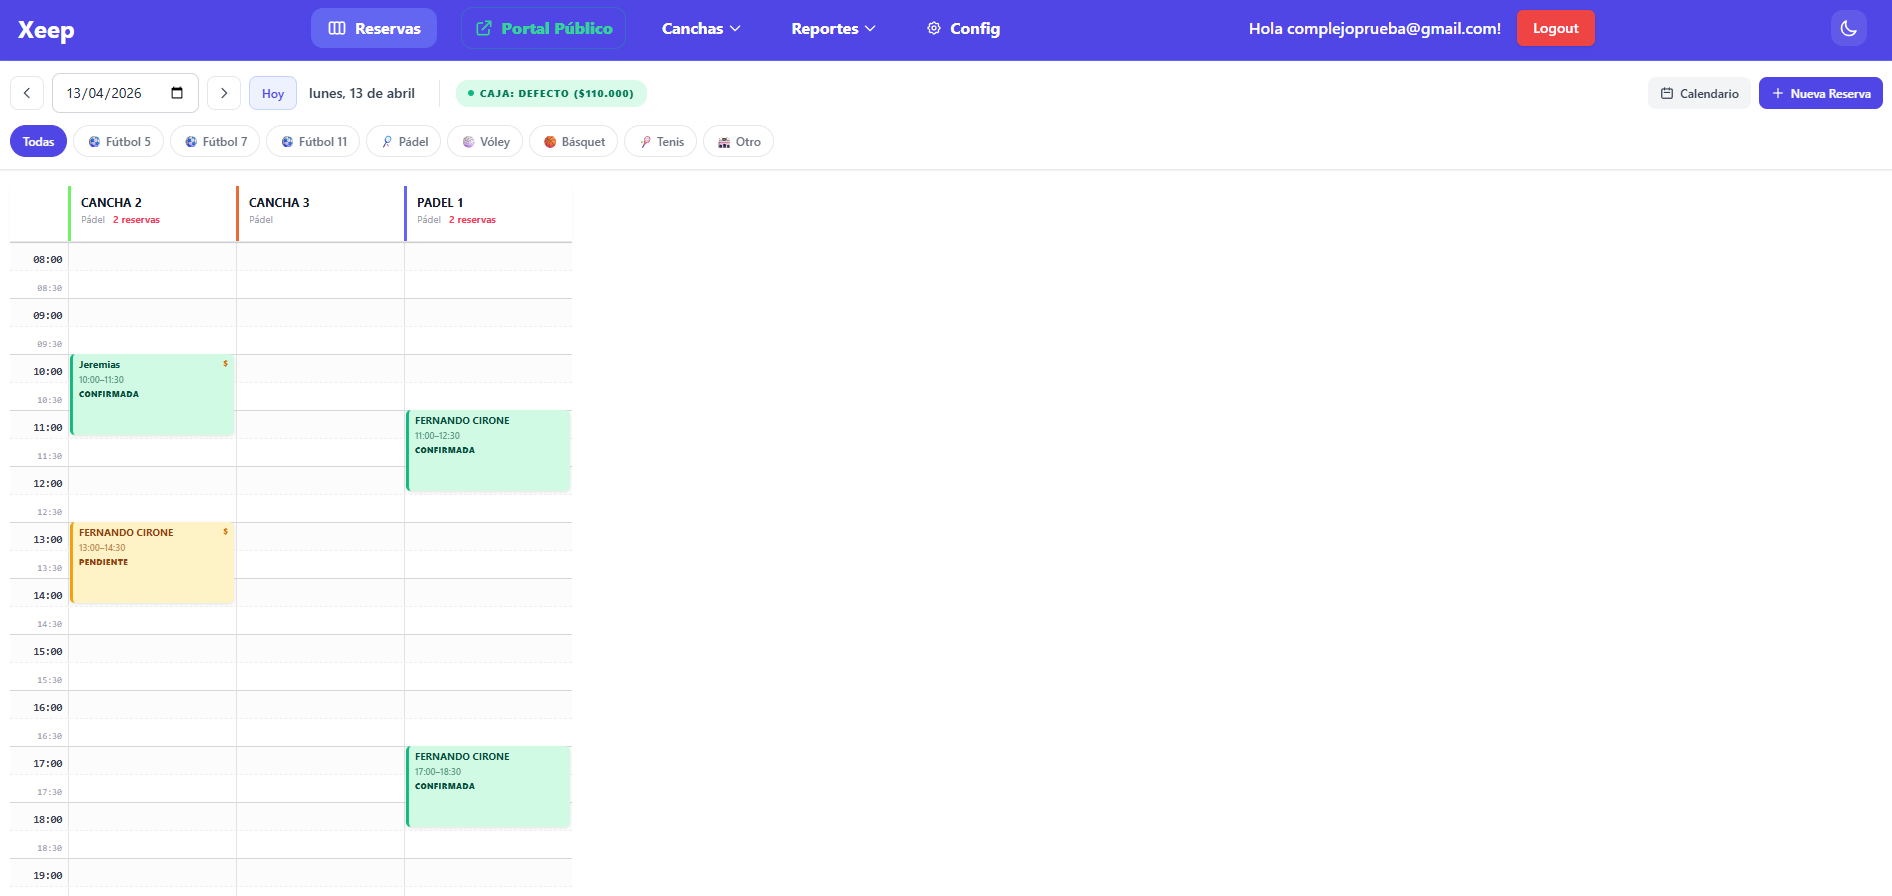Click the $ icon on pending reservation
Image resolution: width=1892 pixels, height=896 pixels.
tap(225, 532)
